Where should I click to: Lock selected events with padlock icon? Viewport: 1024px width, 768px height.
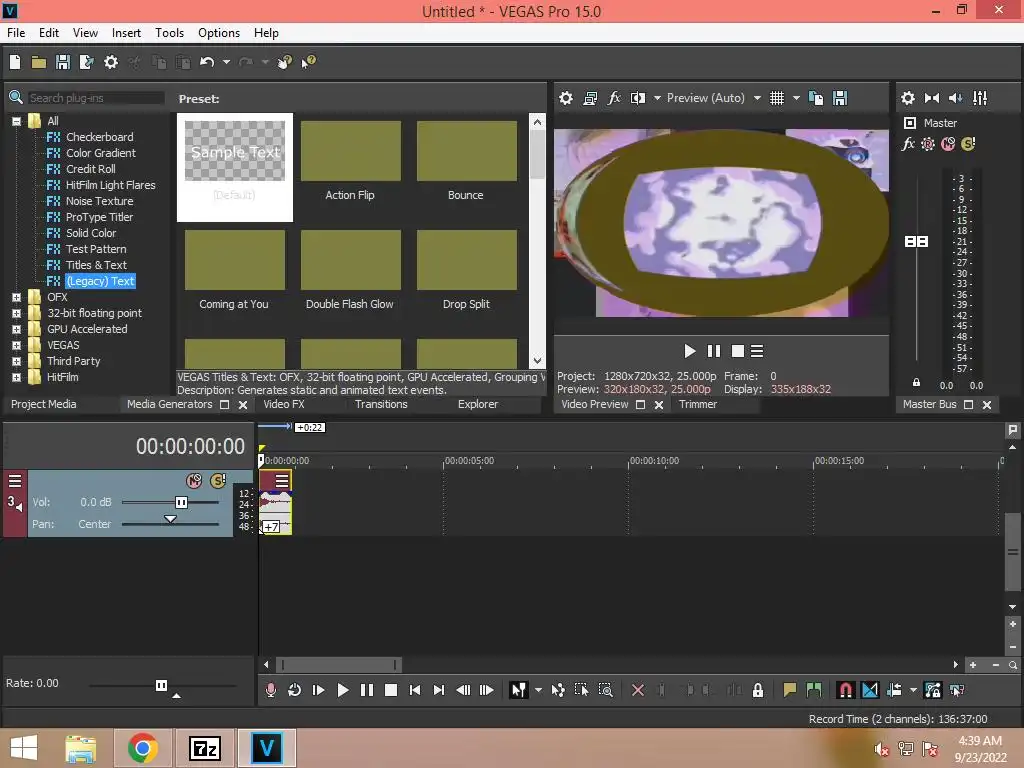(x=758, y=690)
